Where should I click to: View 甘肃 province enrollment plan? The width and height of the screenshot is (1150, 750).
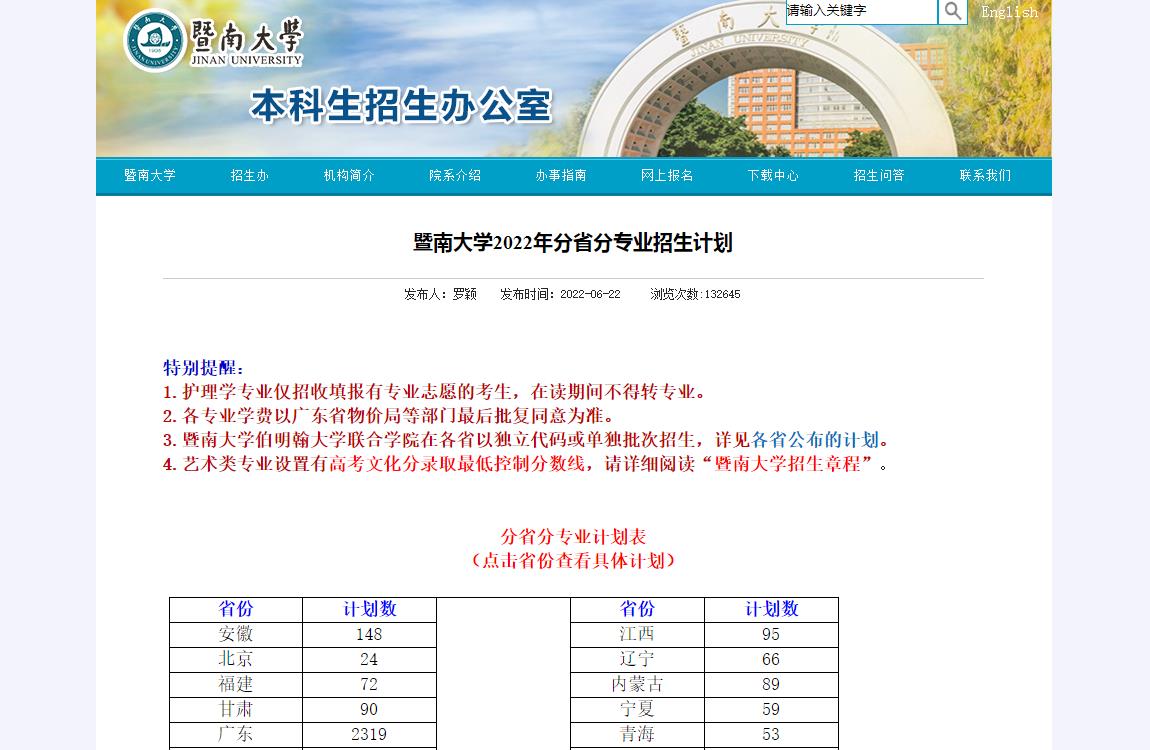(x=235, y=709)
